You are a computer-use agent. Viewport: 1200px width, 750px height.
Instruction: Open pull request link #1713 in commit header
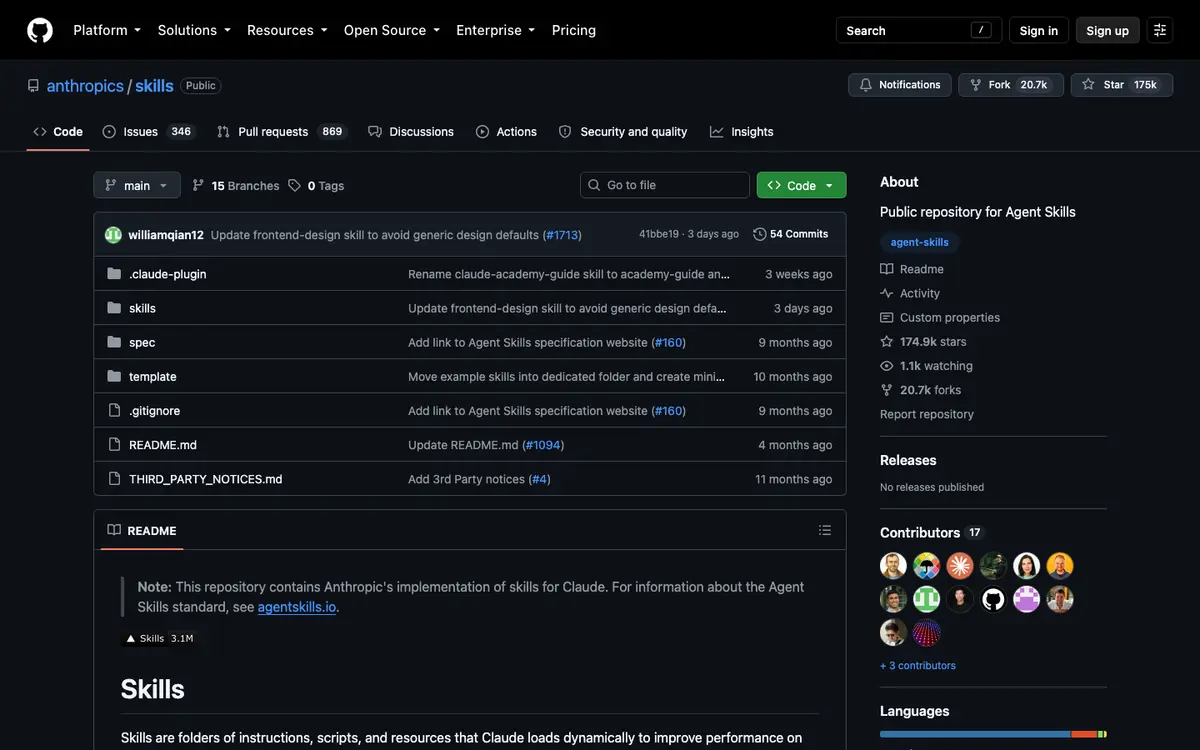pyautogui.click(x=562, y=235)
